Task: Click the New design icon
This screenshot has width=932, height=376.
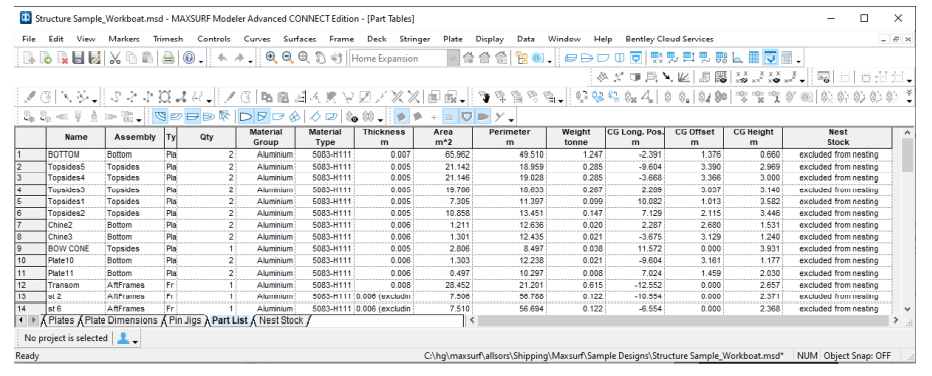Action: (x=29, y=58)
